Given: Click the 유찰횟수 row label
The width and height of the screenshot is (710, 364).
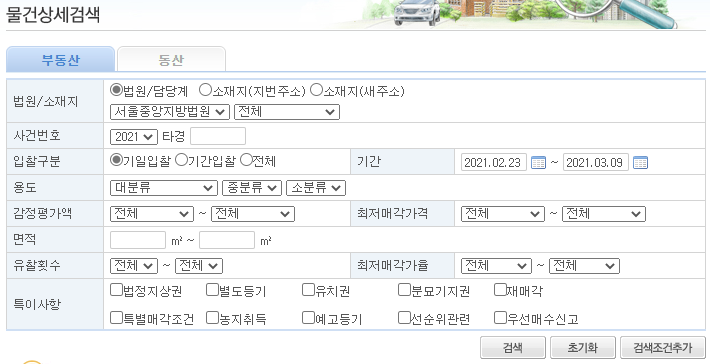Looking at the screenshot, I should coord(37,265).
